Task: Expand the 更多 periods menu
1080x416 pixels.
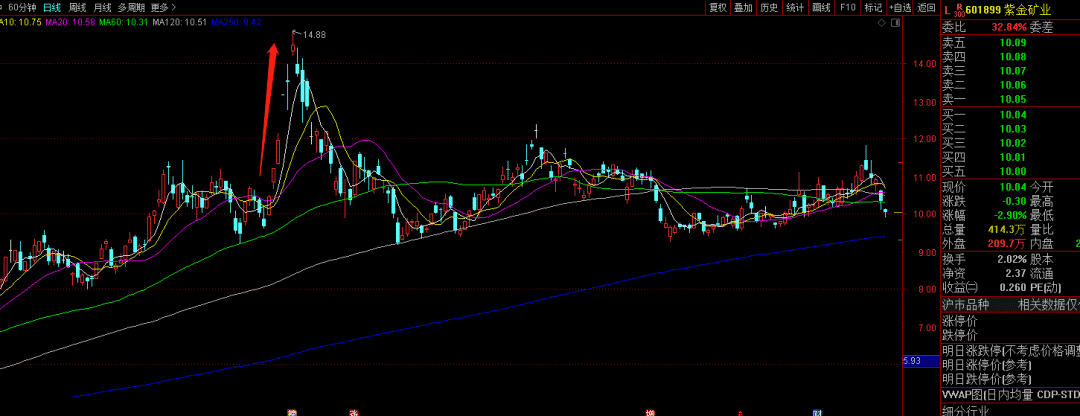Action: click(x=163, y=8)
